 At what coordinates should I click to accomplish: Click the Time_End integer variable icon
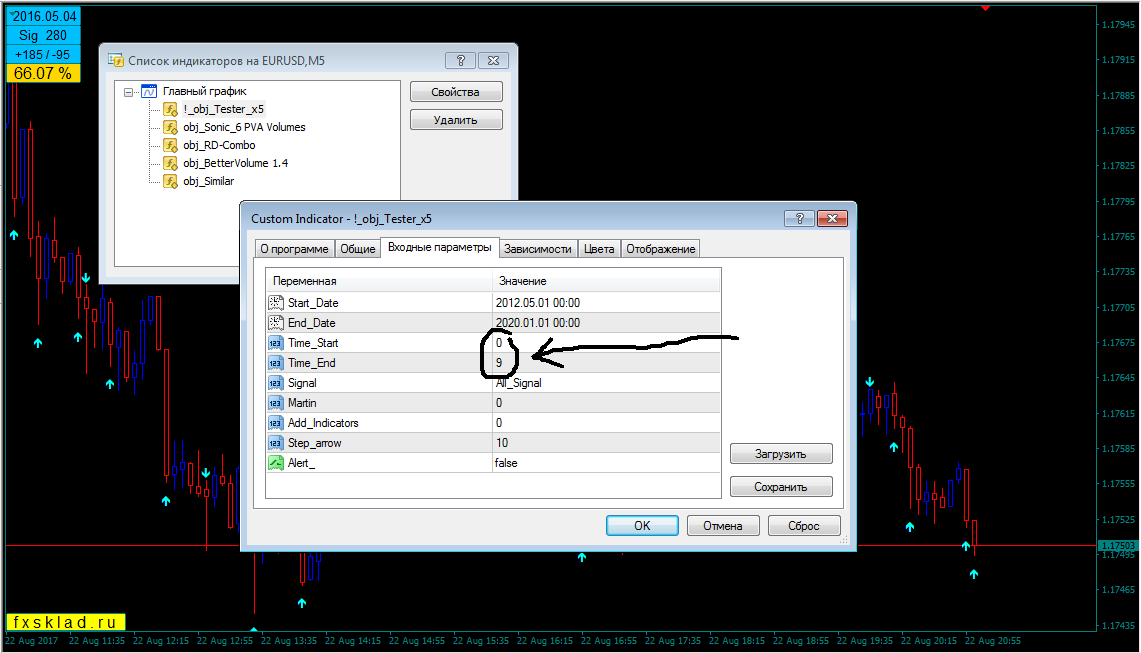pyautogui.click(x=276, y=363)
